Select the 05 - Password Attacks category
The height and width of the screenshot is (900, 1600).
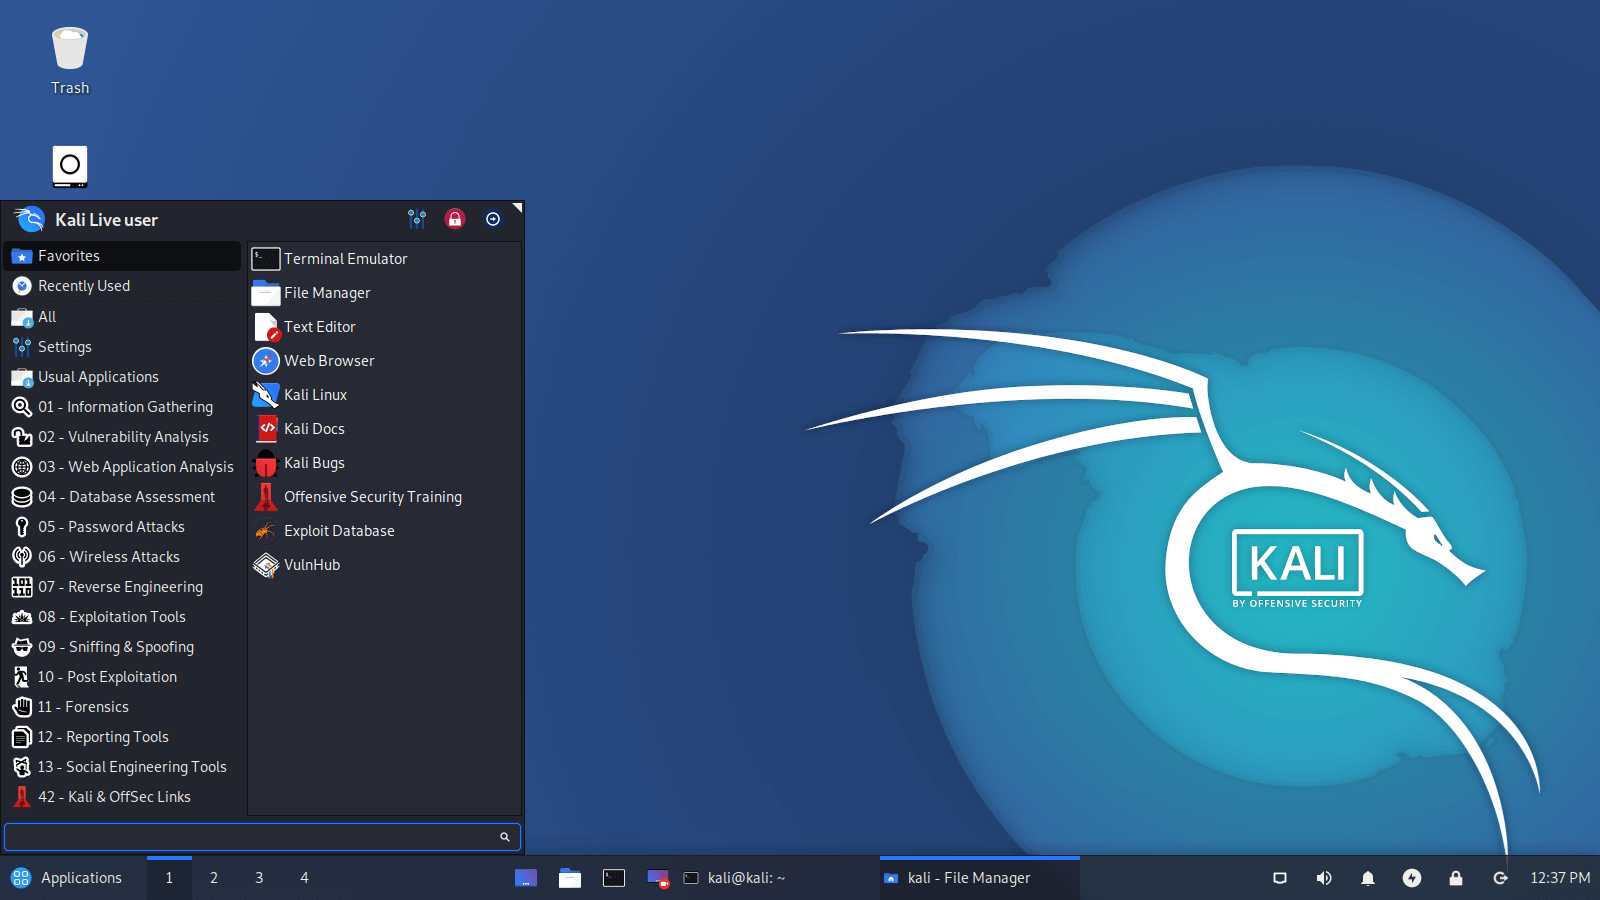point(111,526)
